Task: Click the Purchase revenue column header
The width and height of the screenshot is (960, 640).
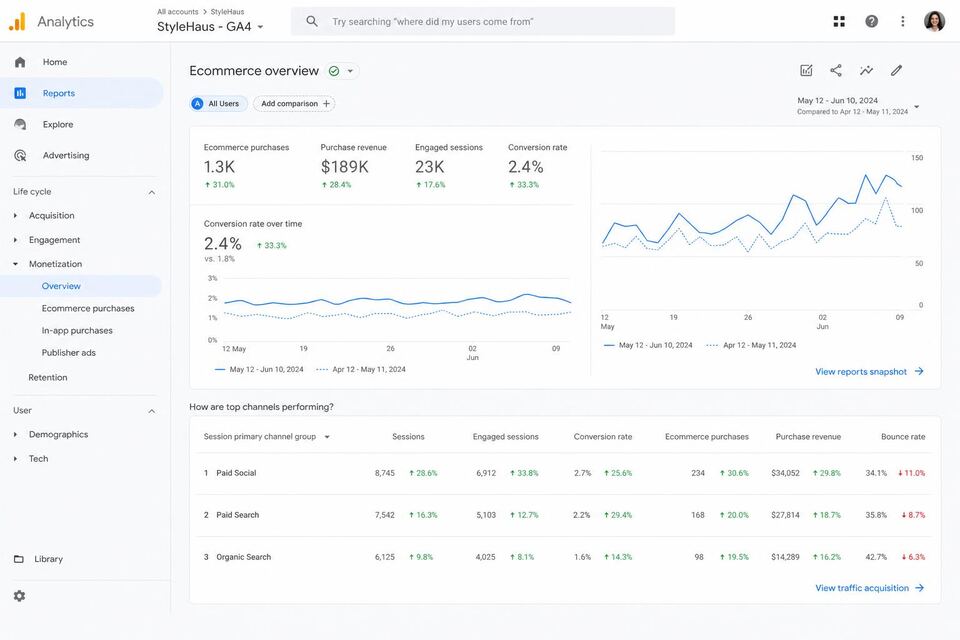Action: 808,437
